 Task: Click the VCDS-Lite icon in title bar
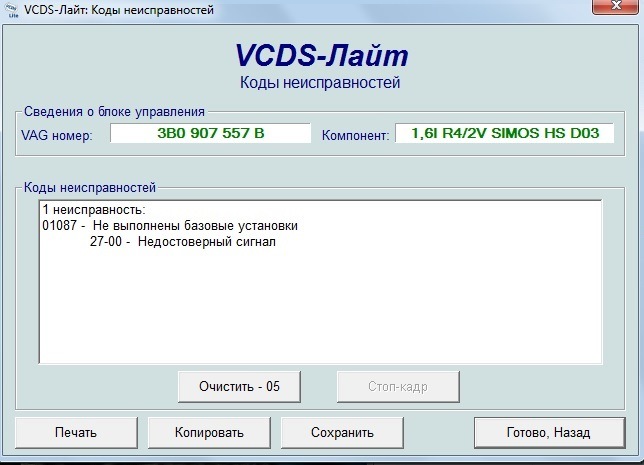coord(12,10)
